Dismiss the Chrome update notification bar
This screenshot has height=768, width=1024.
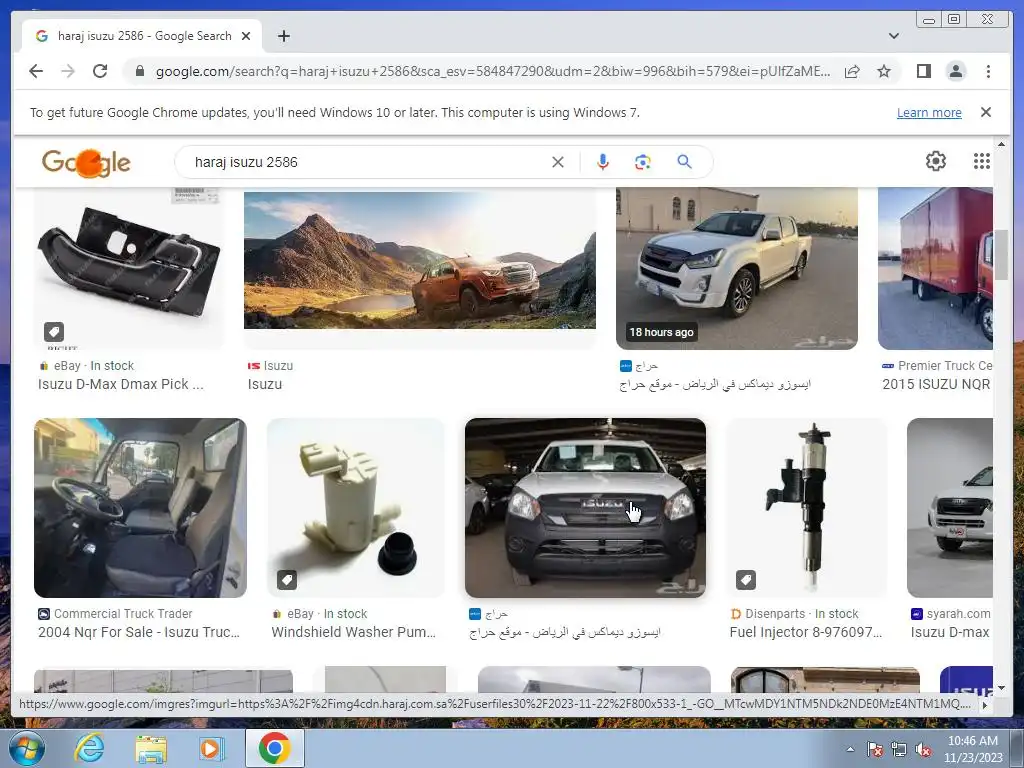coord(985,112)
